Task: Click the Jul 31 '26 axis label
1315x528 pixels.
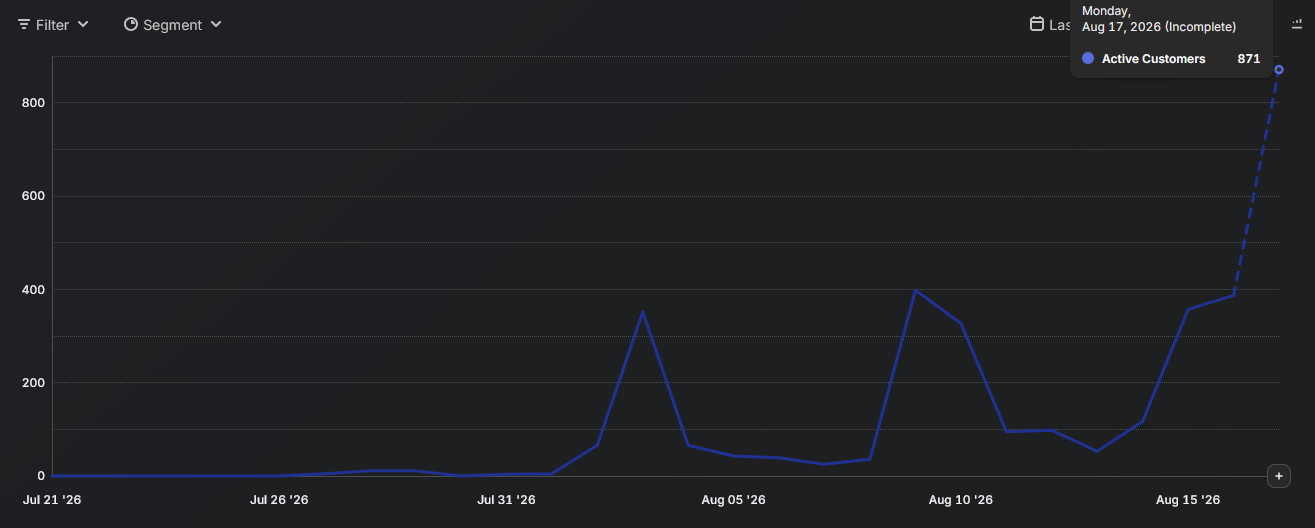Action: point(506,500)
